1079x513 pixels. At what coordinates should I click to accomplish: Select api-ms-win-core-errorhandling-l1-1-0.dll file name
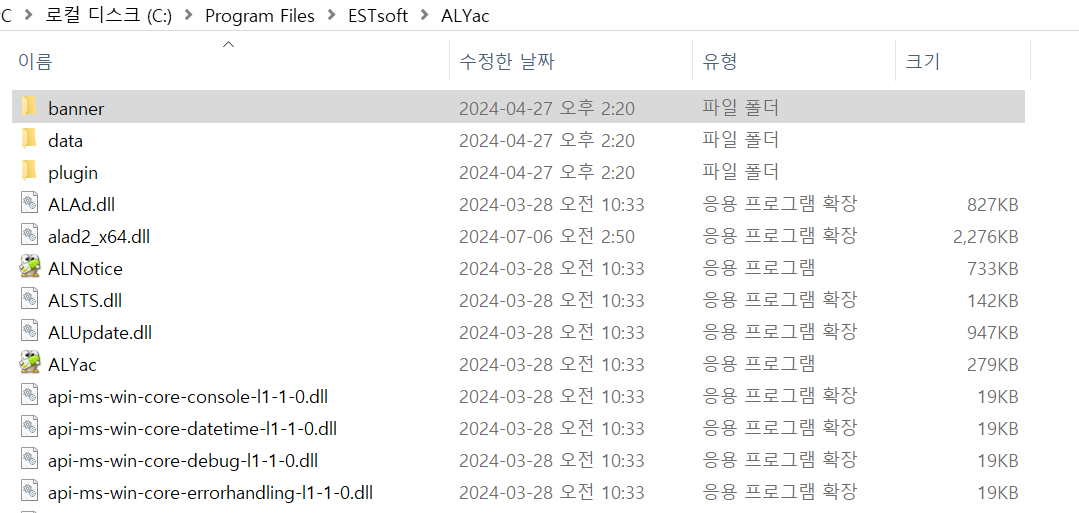[x=211, y=492]
